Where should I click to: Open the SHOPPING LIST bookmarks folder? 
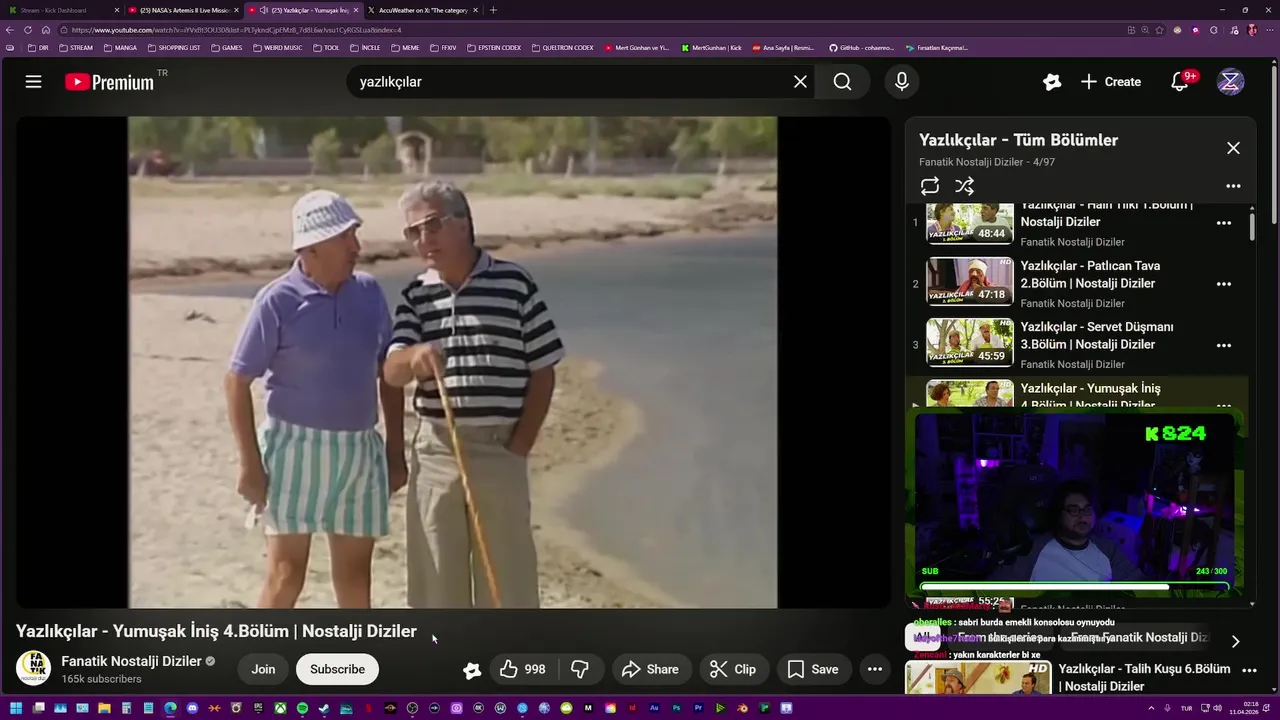174,47
